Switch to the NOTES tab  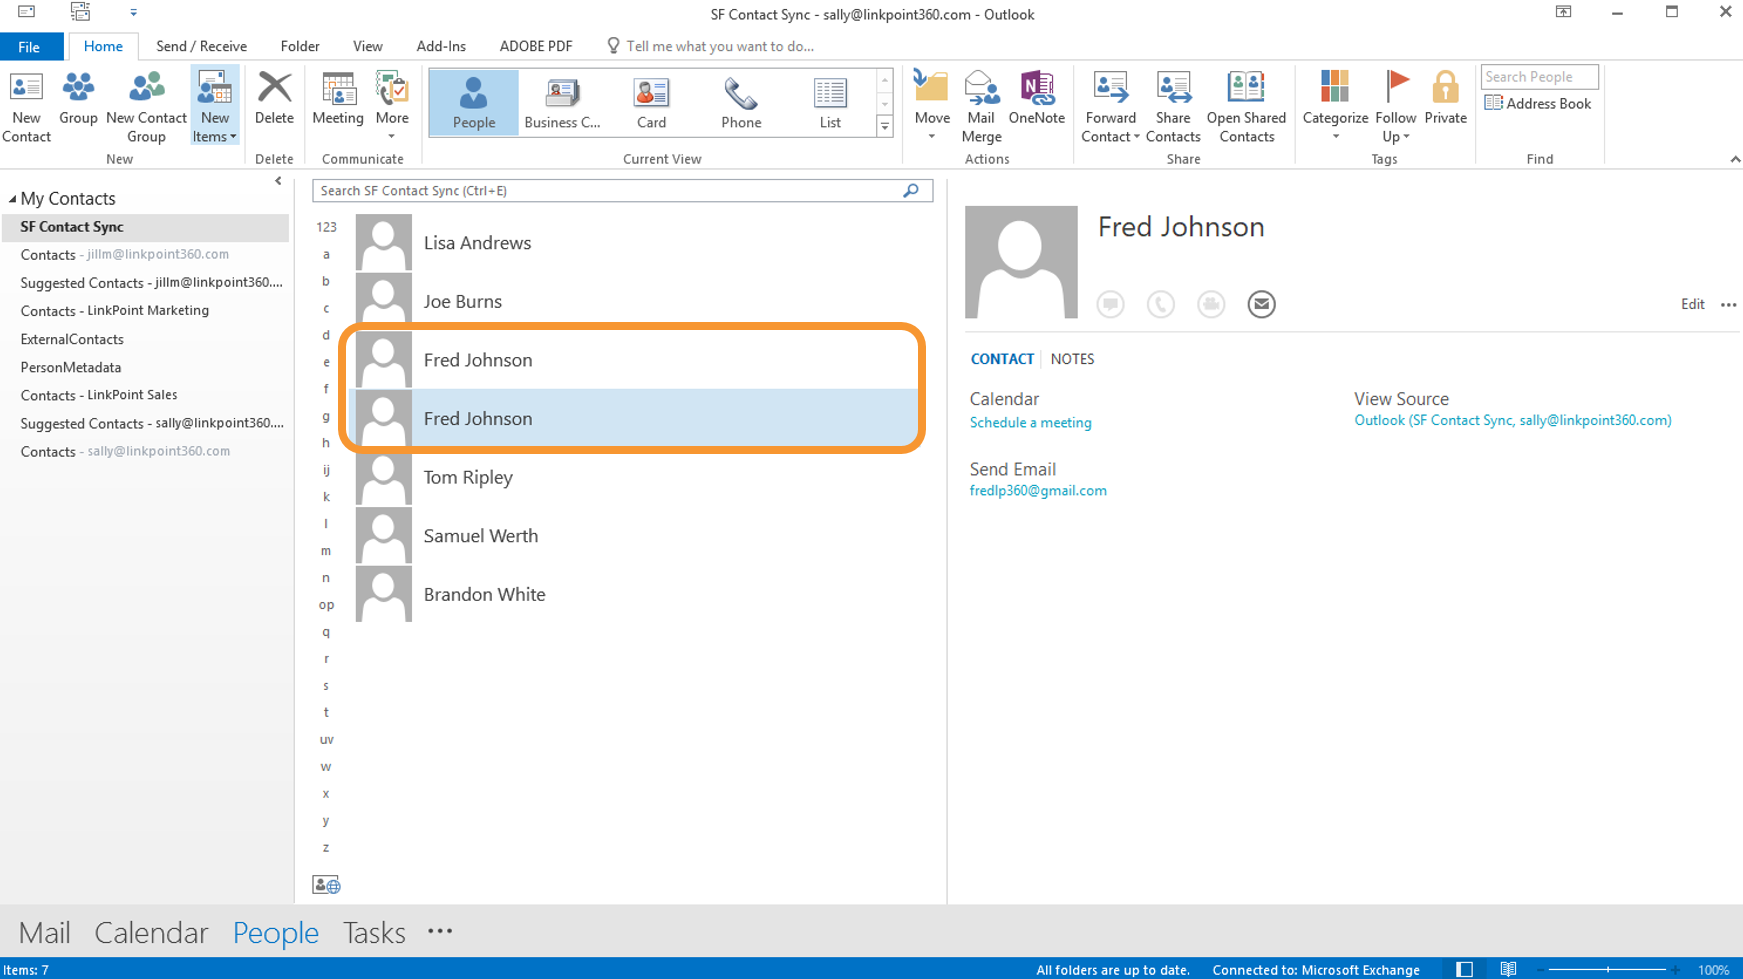[x=1072, y=359]
